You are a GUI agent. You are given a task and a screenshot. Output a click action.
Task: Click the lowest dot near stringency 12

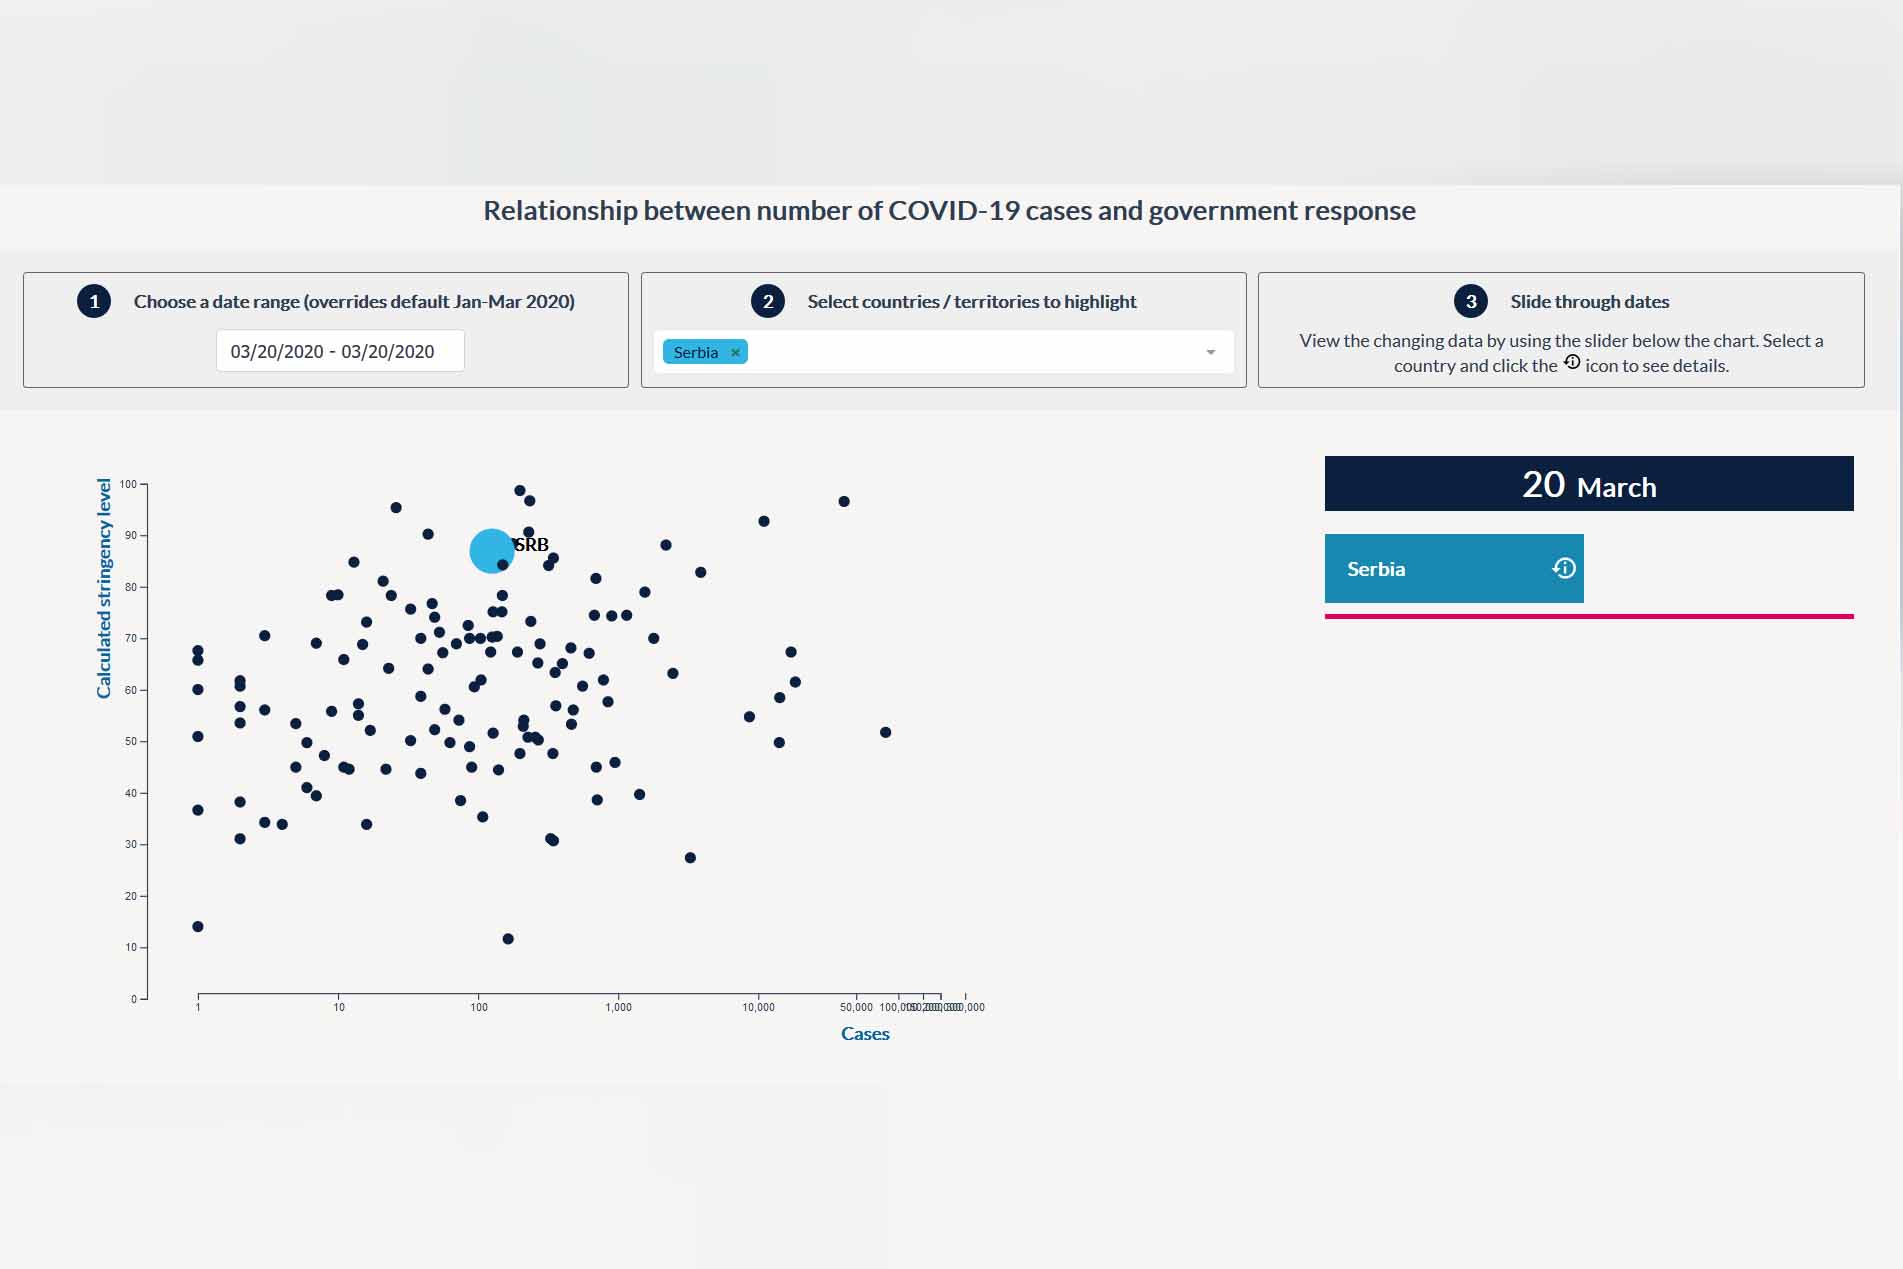pos(508,939)
